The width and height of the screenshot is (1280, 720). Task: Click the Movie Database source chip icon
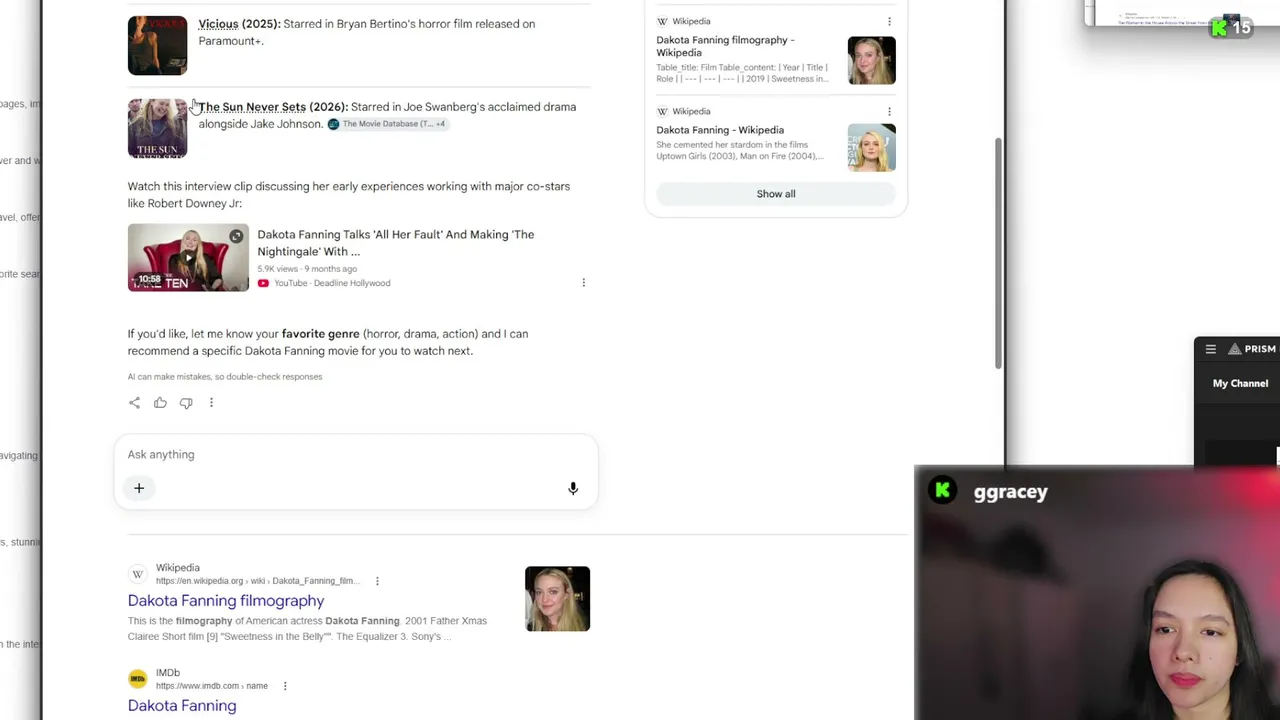coord(334,124)
